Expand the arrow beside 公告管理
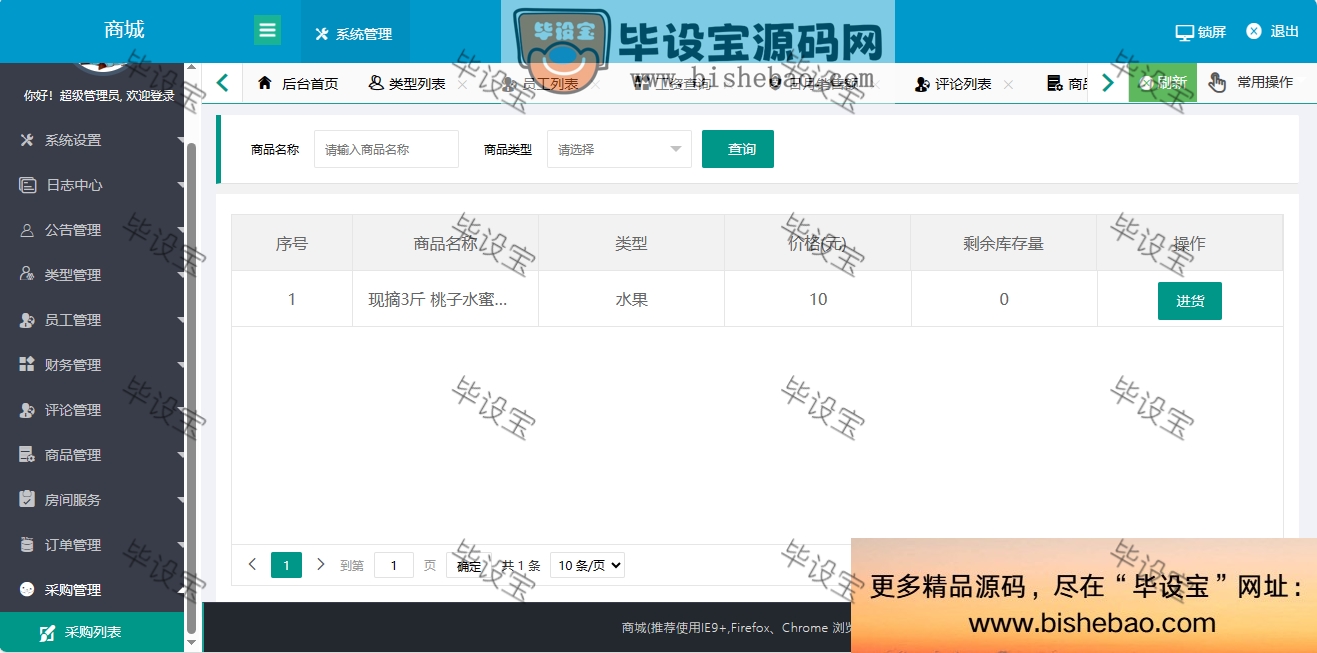Viewport: 1317px width, 653px height. (x=181, y=231)
